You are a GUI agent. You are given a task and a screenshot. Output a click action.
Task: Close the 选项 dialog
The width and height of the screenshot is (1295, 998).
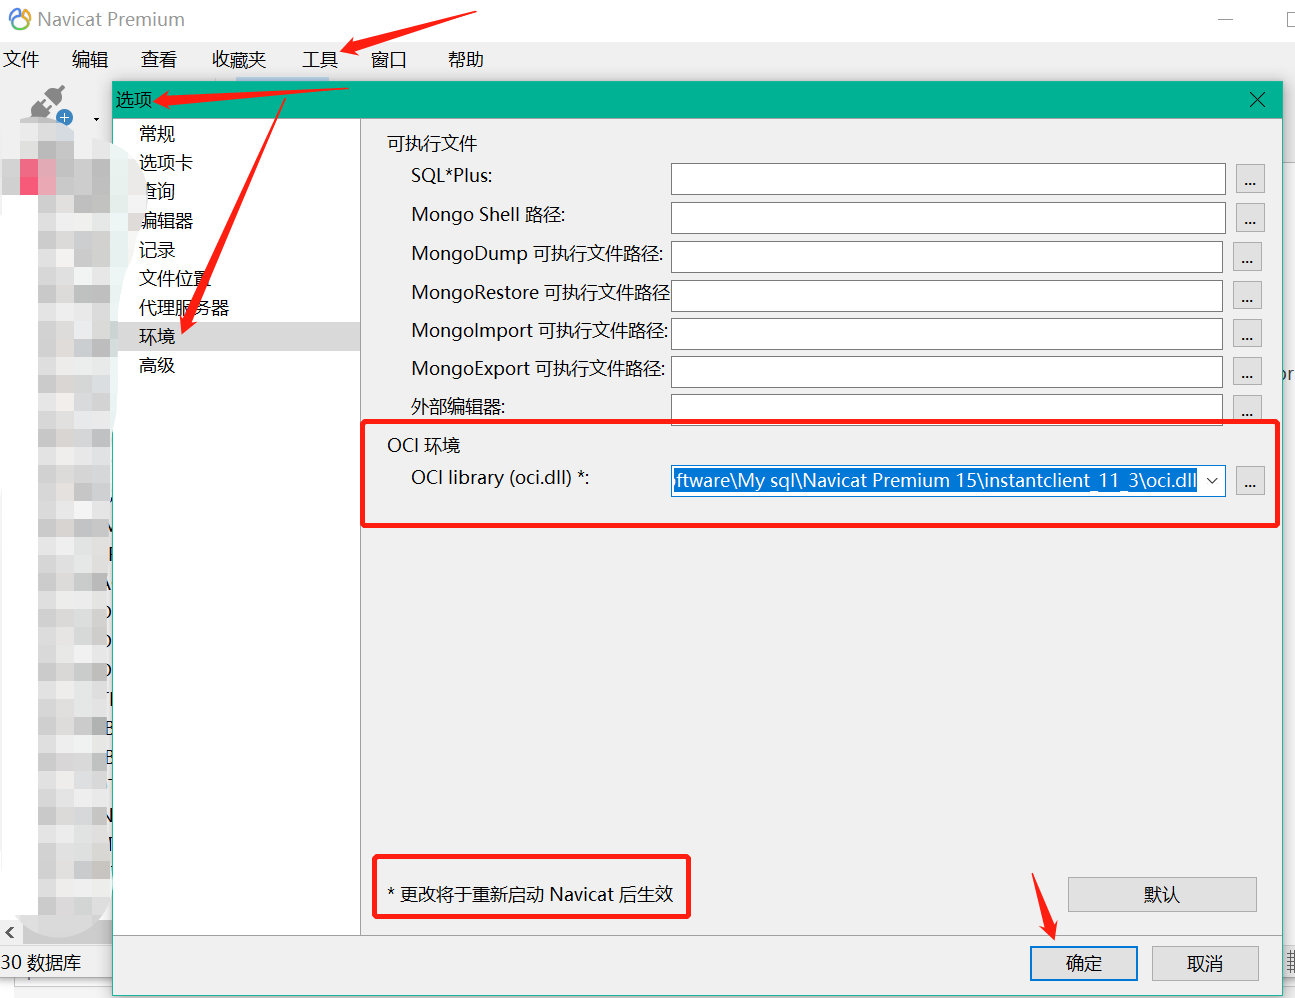pyautogui.click(x=1258, y=100)
